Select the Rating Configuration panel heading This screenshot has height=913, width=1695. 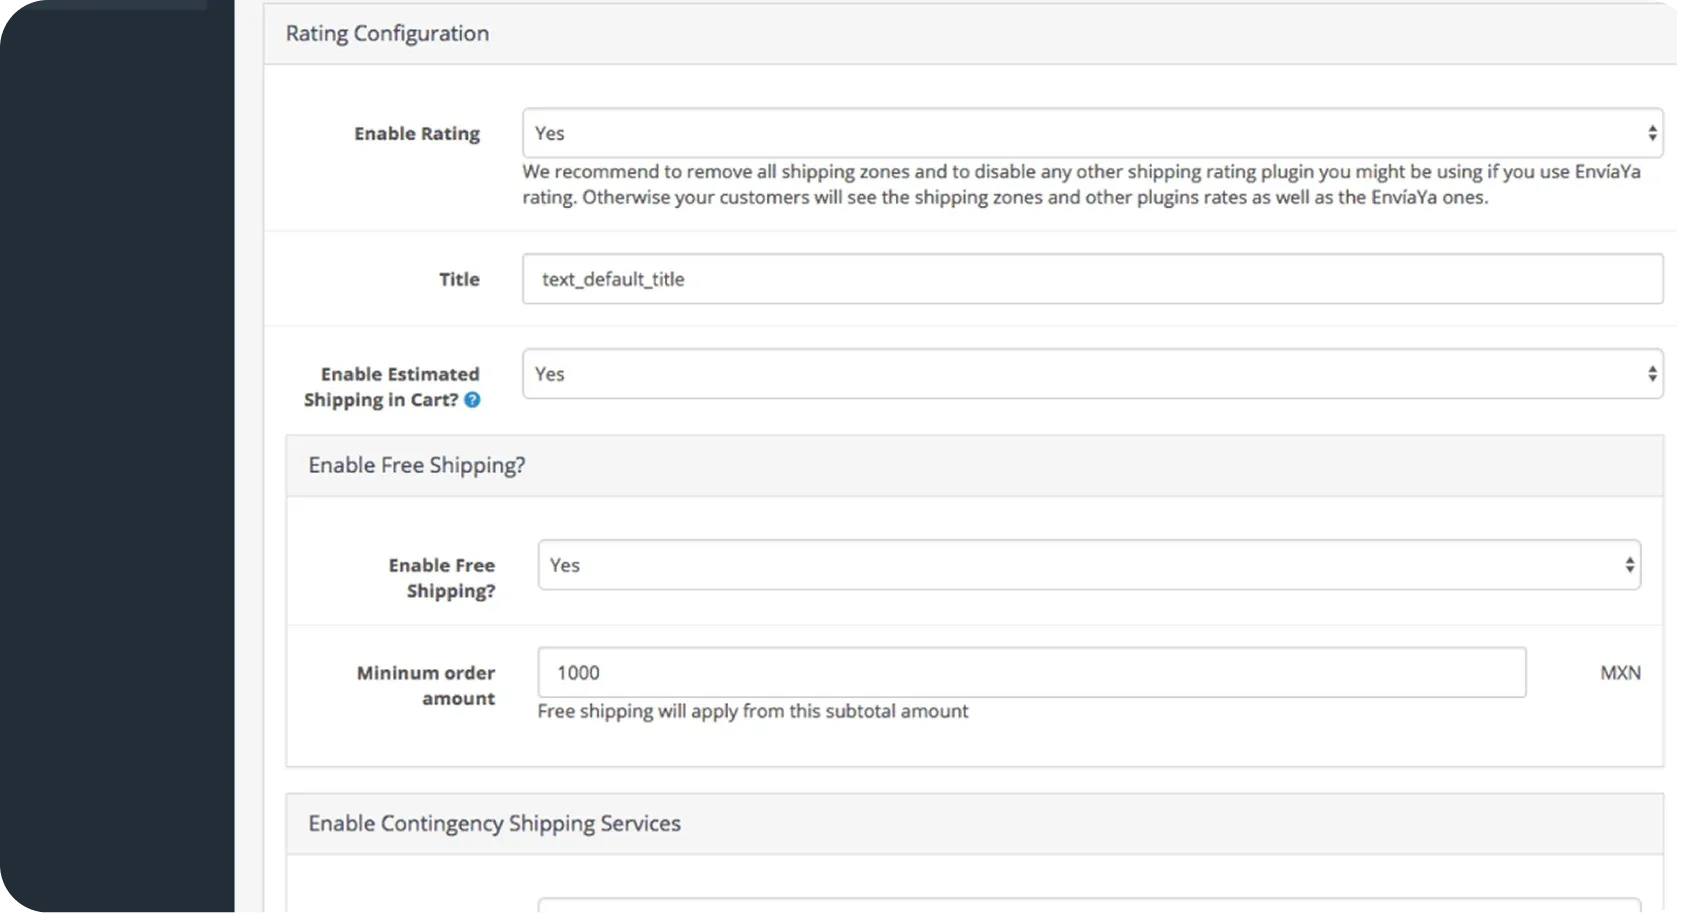(387, 34)
